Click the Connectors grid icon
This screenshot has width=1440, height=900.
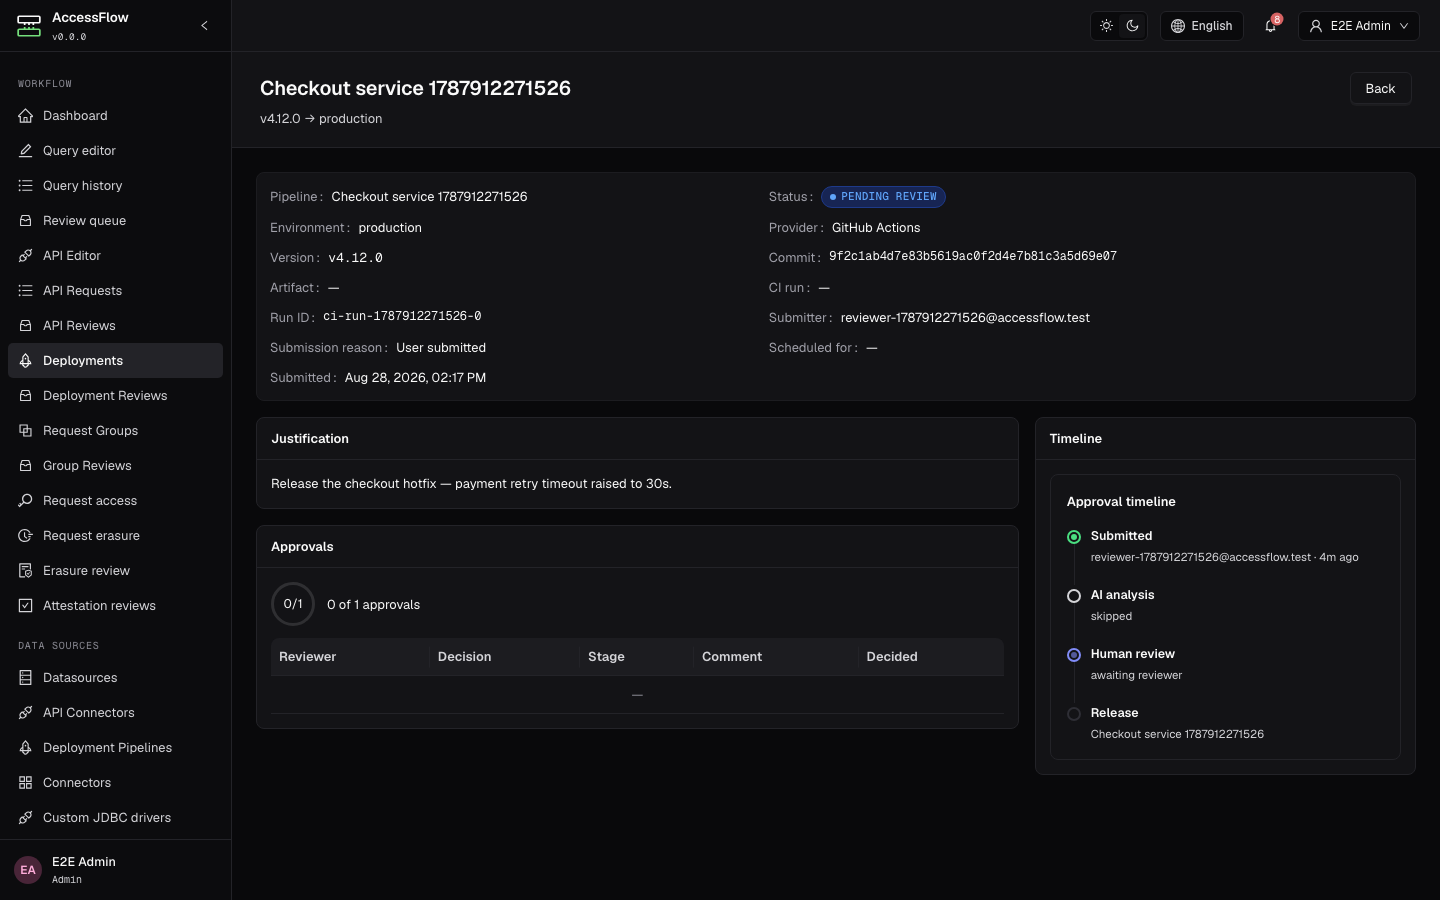pyautogui.click(x=26, y=783)
